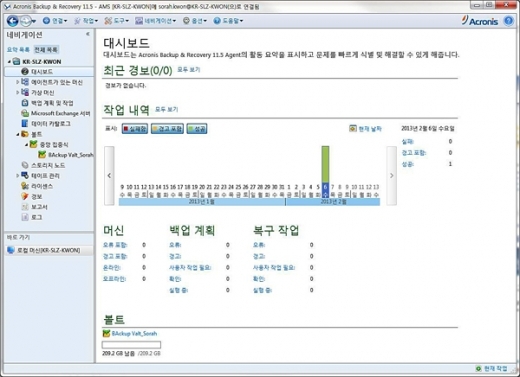520x377 pixels.
Task: Expand the 테이프 관리 tree node
Action: pos(17,176)
